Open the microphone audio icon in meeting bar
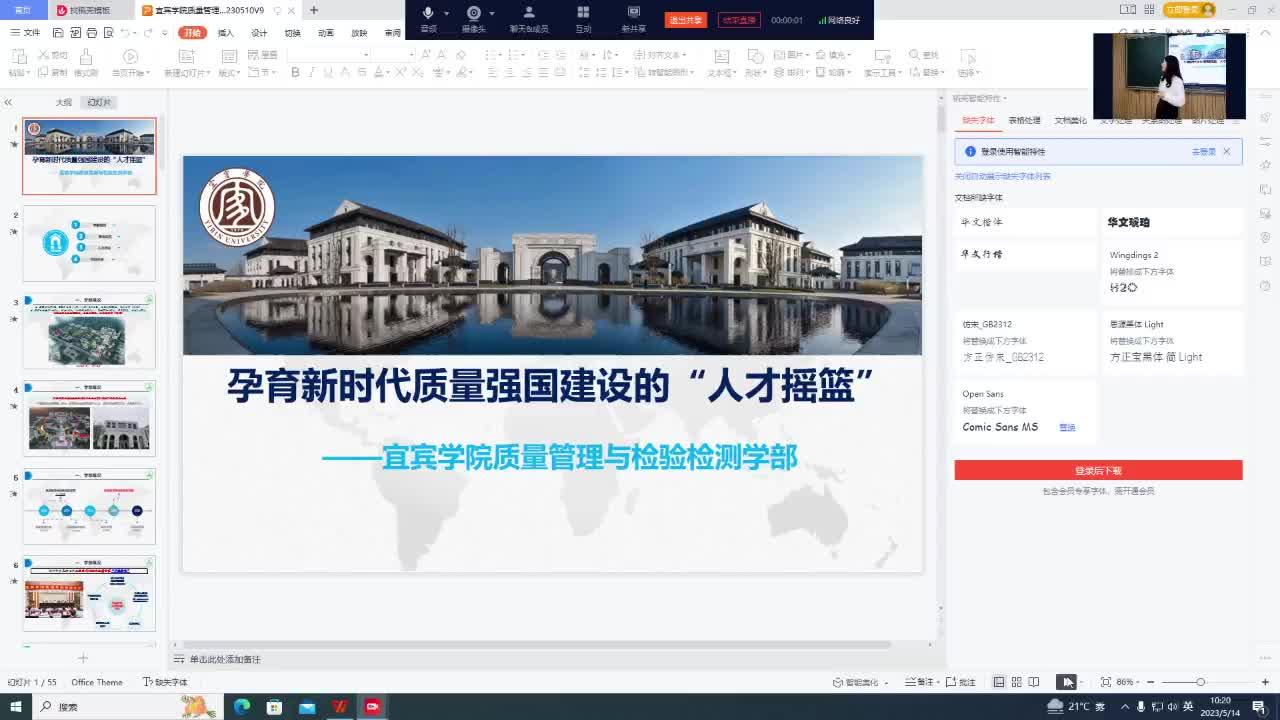1280x720 pixels. [x=428, y=14]
